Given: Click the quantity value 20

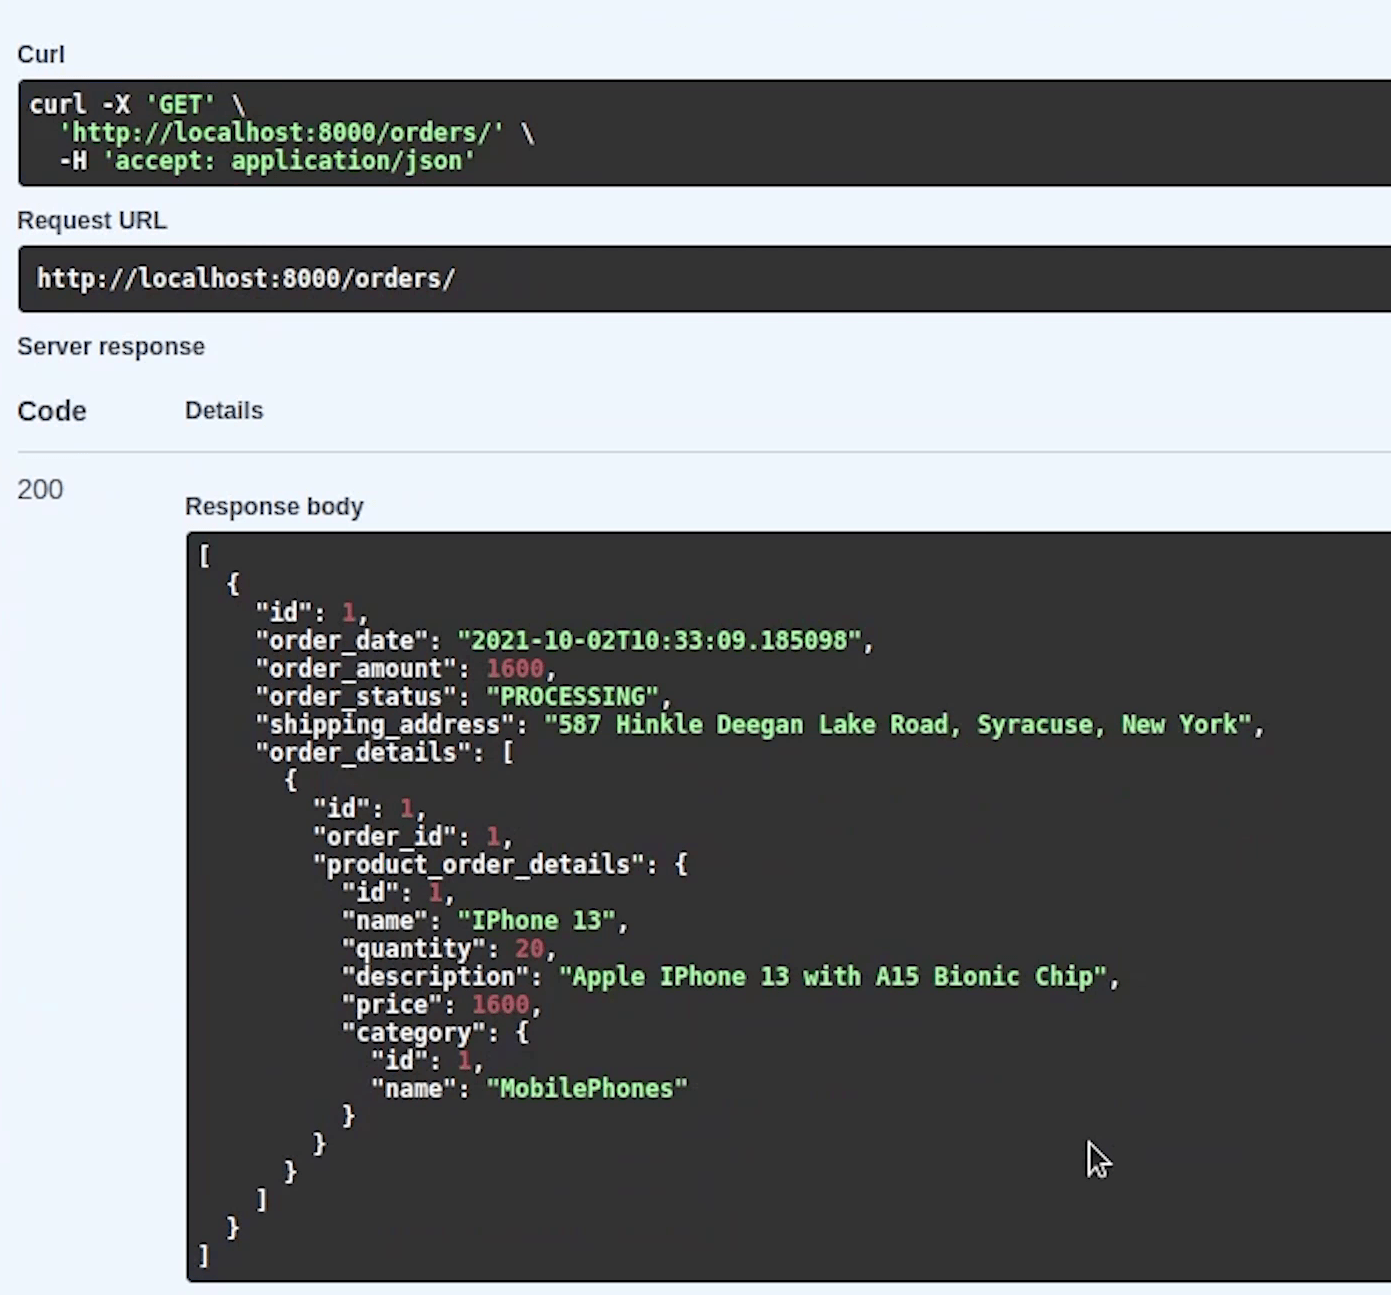Looking at the screenshot, I should coord(529,949).
